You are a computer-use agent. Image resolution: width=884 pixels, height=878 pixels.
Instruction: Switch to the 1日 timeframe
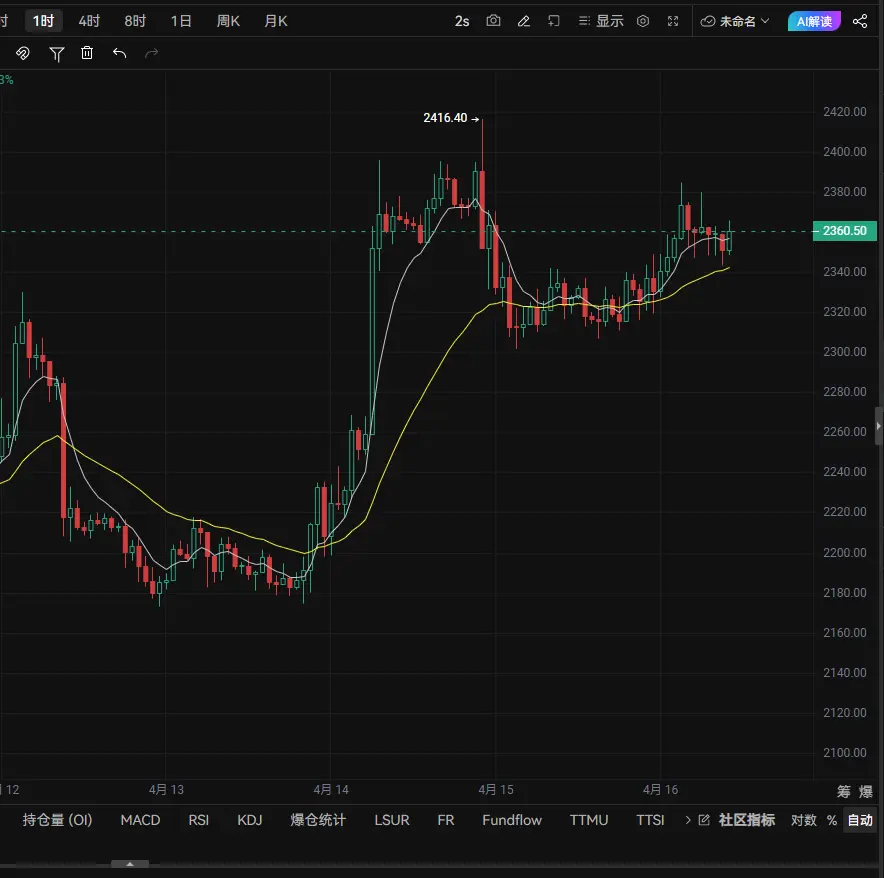[x=181, y=21]
